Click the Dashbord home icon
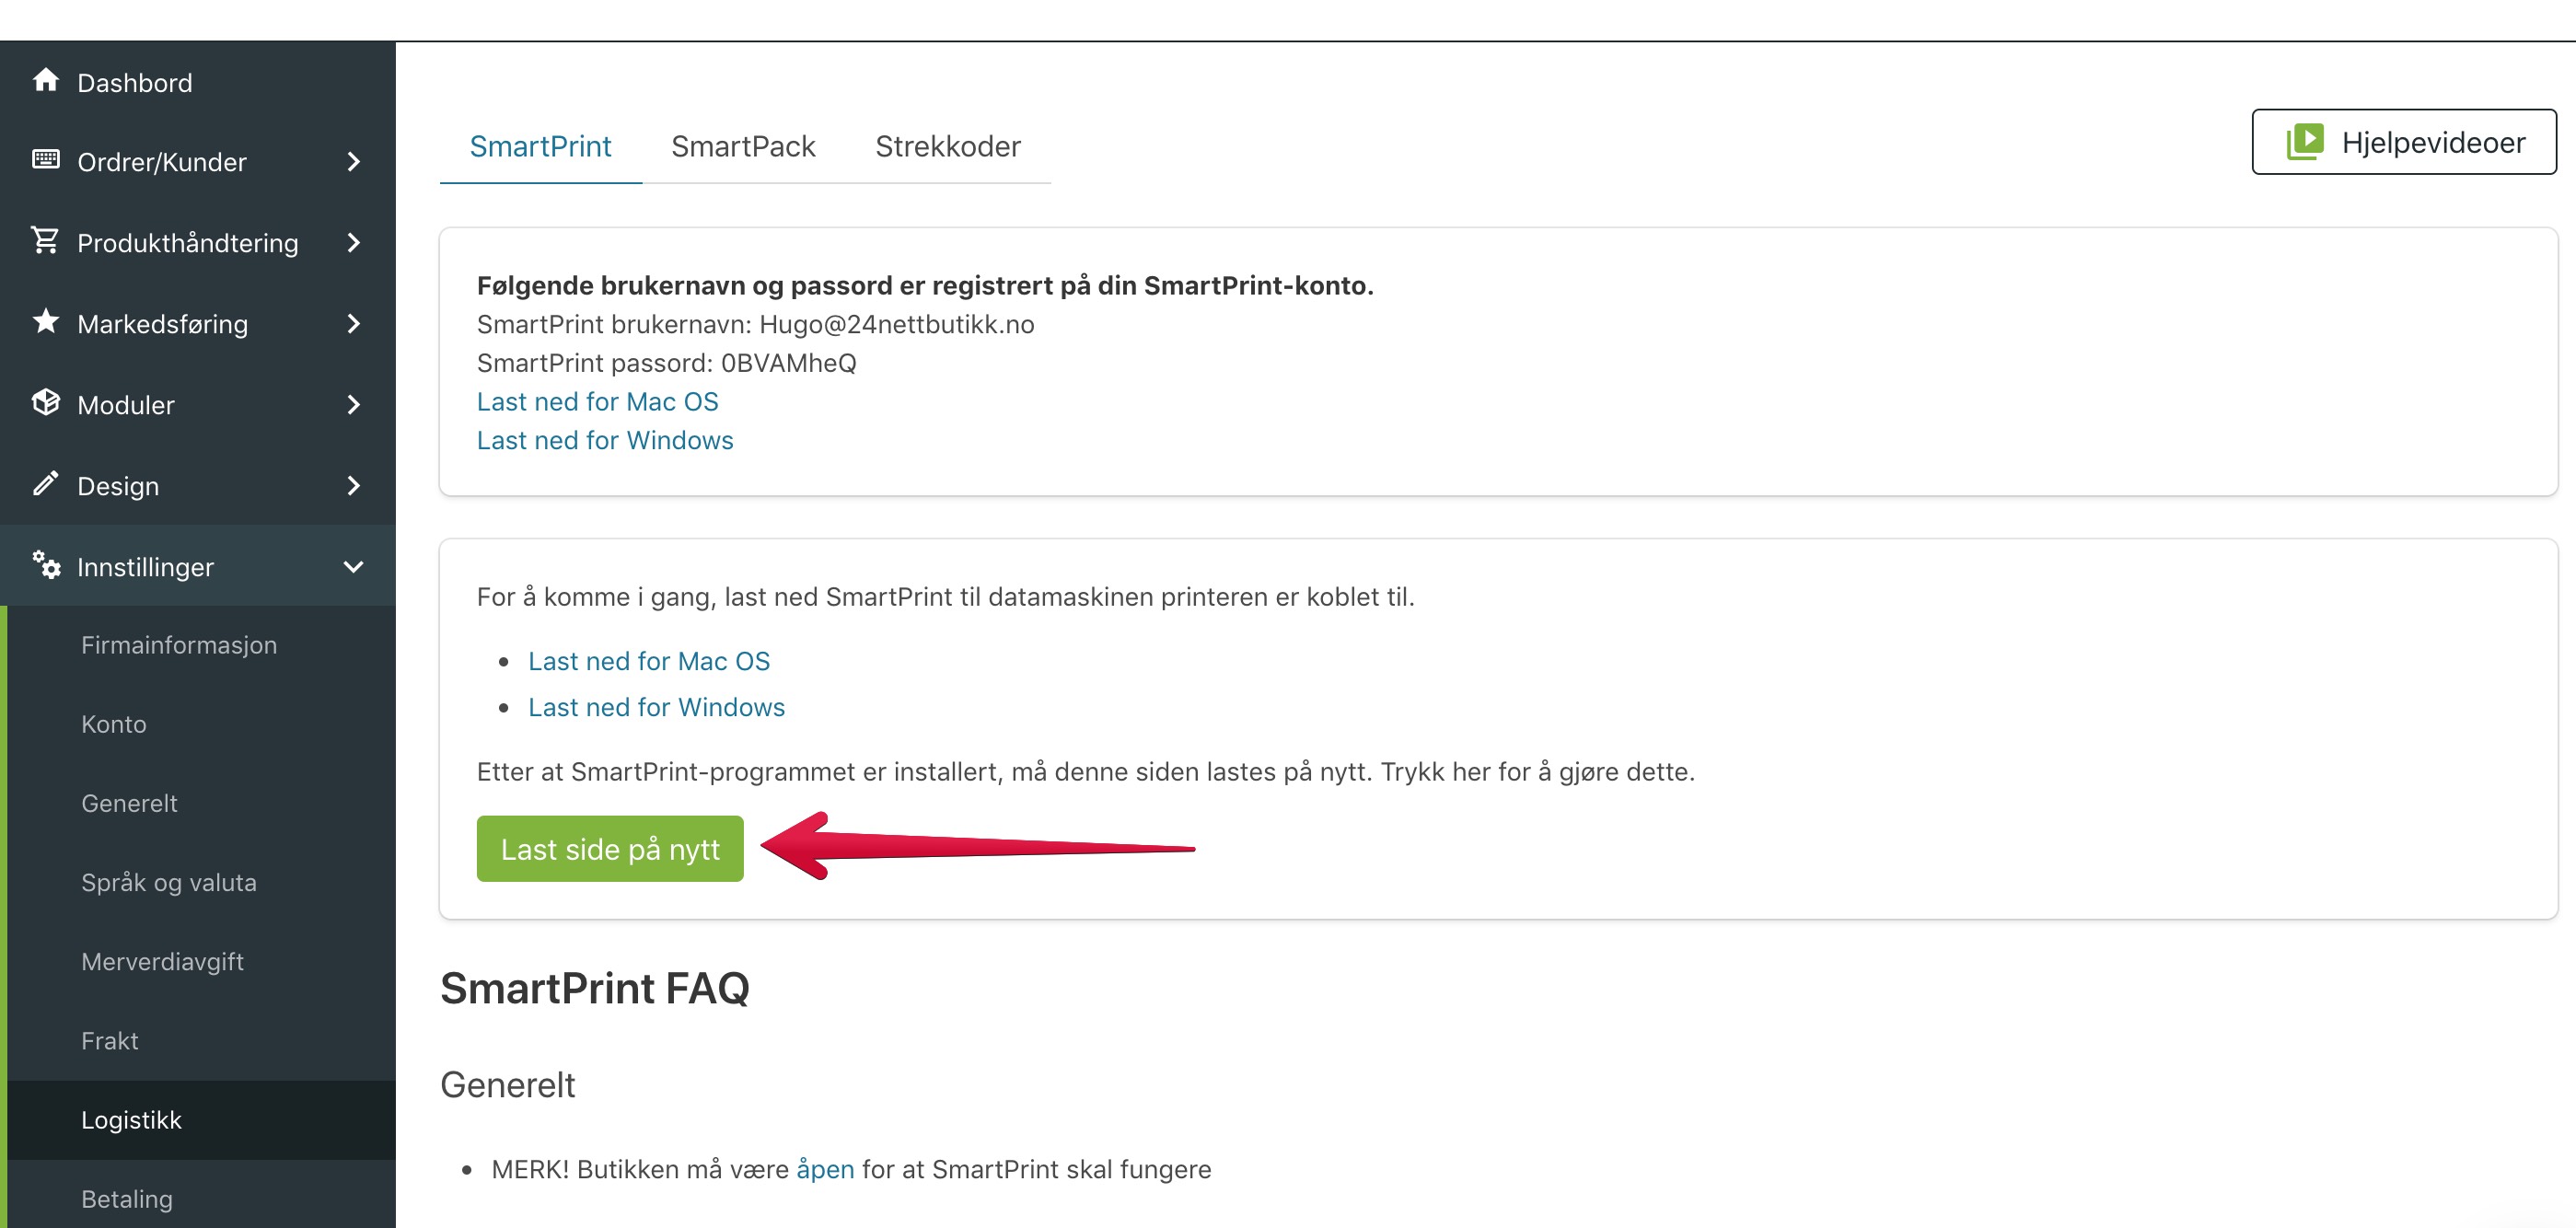 [x=45, y=80]
